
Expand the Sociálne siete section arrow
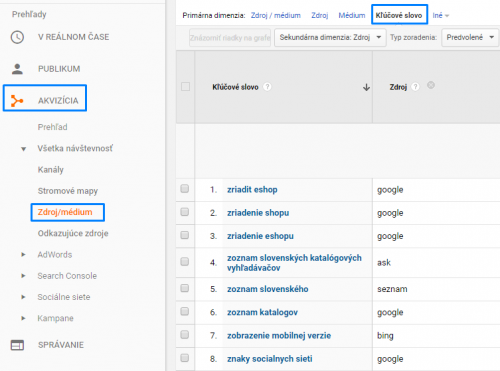click(x=23, y=297)
